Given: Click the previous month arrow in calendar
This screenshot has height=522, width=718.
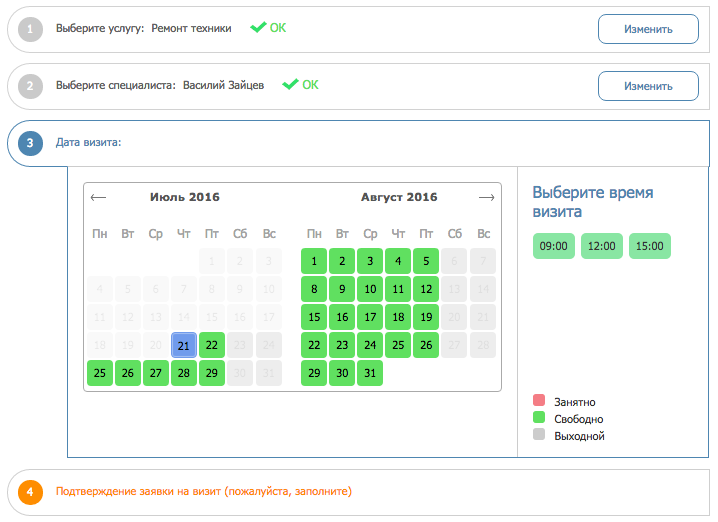Looking at the screenshot, I should pos(98,197).
